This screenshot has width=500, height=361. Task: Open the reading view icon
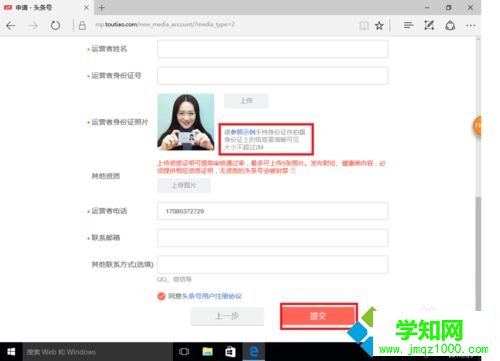click(x=364, y=25)
